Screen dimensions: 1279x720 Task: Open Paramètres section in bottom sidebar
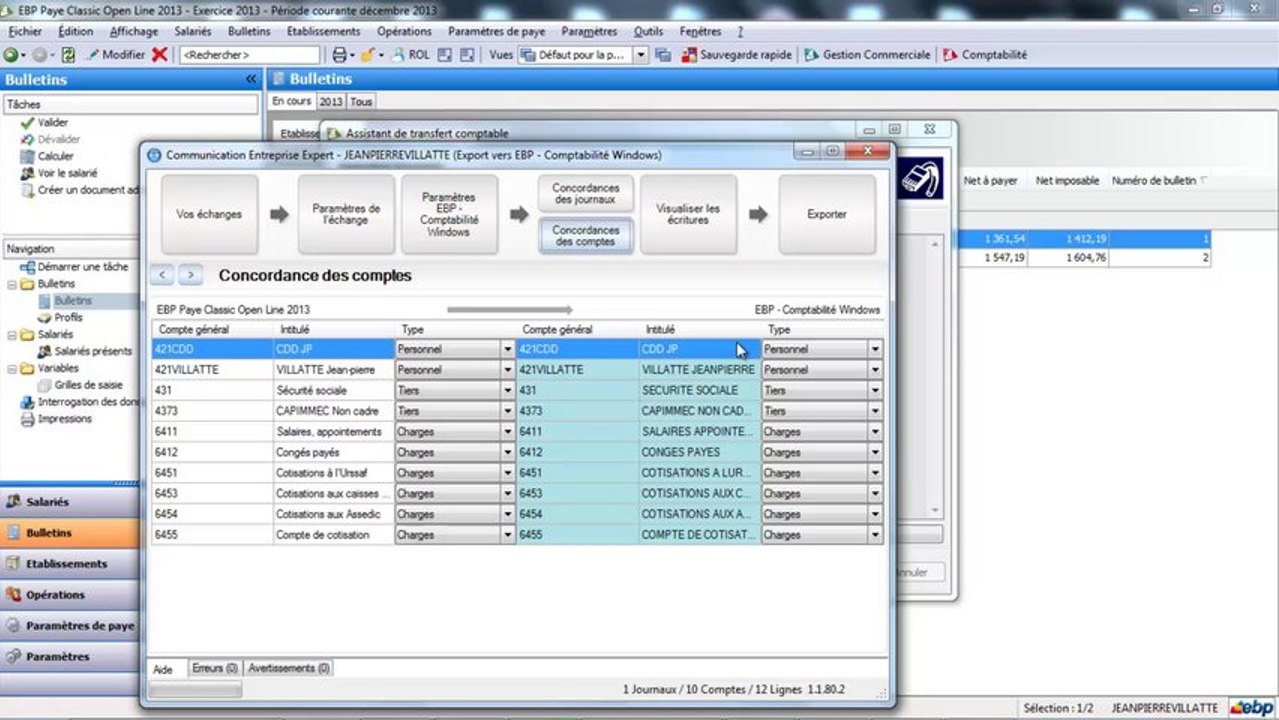click(x=70, y=657)
